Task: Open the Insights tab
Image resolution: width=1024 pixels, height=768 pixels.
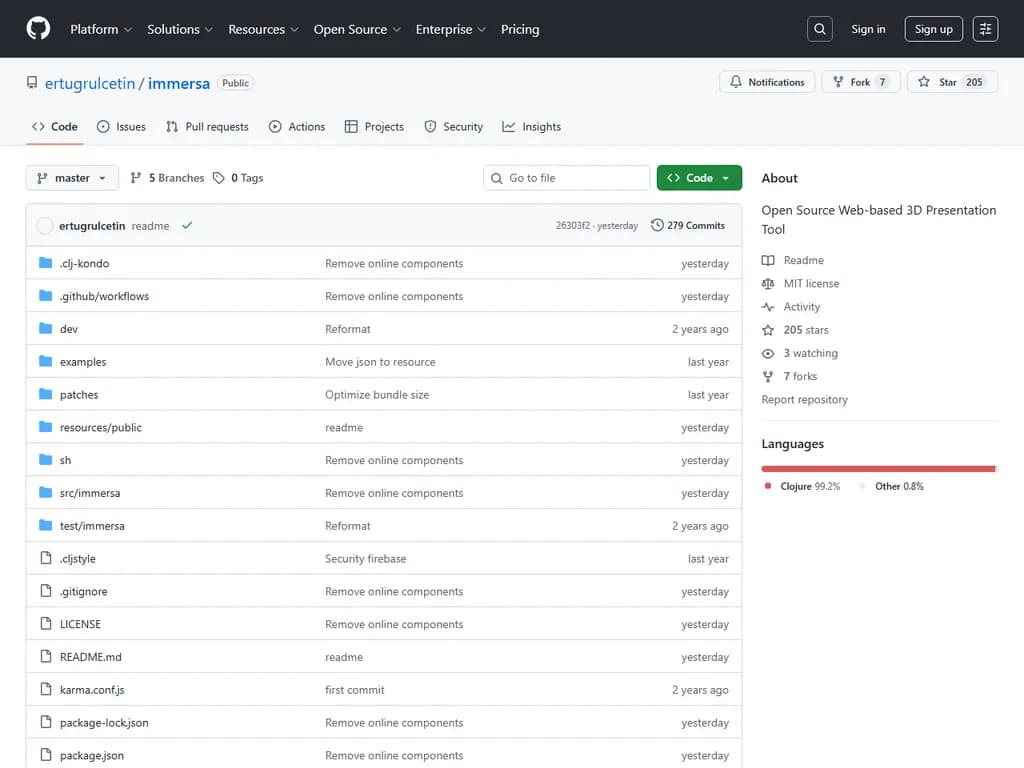Action: 532,127
